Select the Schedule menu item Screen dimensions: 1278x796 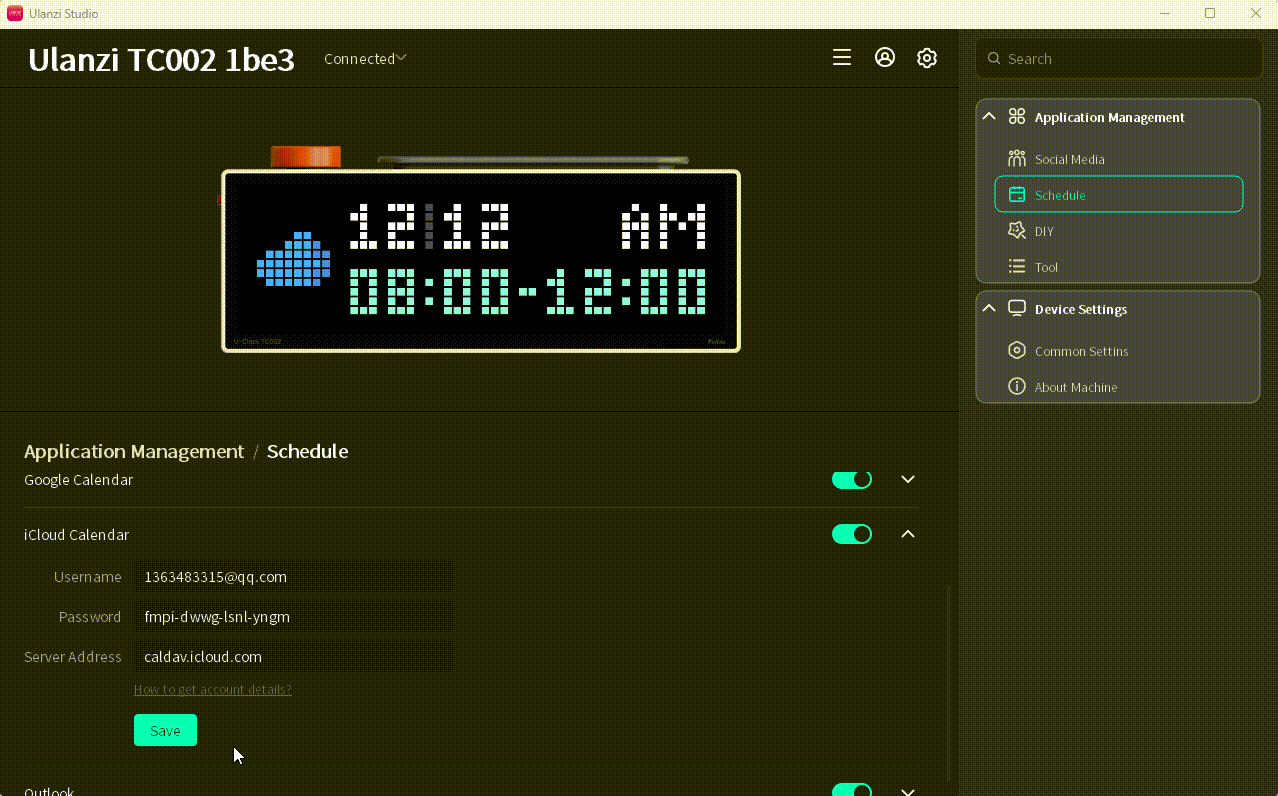pos(1119,195)
